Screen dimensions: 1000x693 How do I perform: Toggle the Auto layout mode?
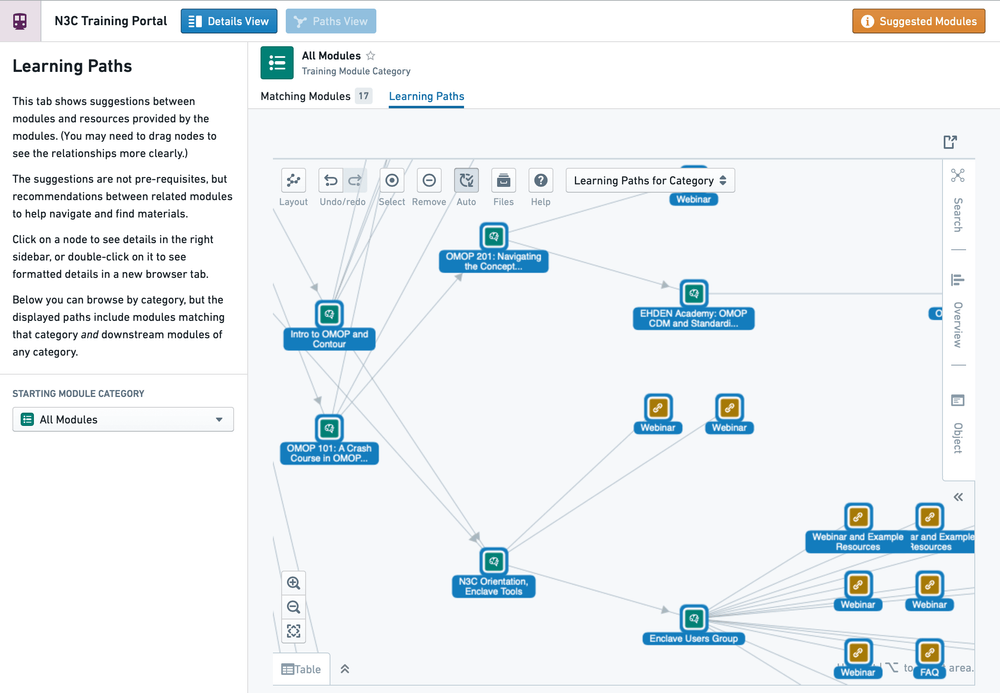coord(466,181)
